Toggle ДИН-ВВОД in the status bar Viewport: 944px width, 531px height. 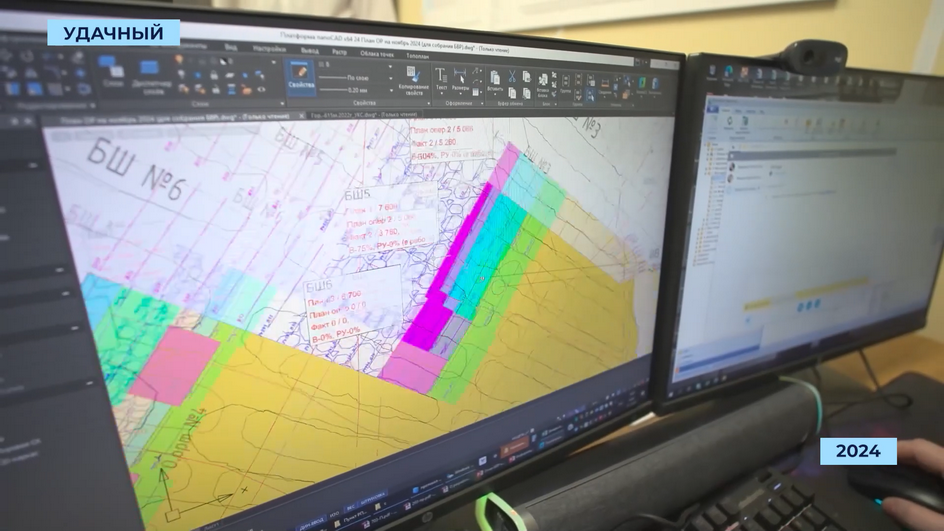pyautogui.click(x=312, y=521)
